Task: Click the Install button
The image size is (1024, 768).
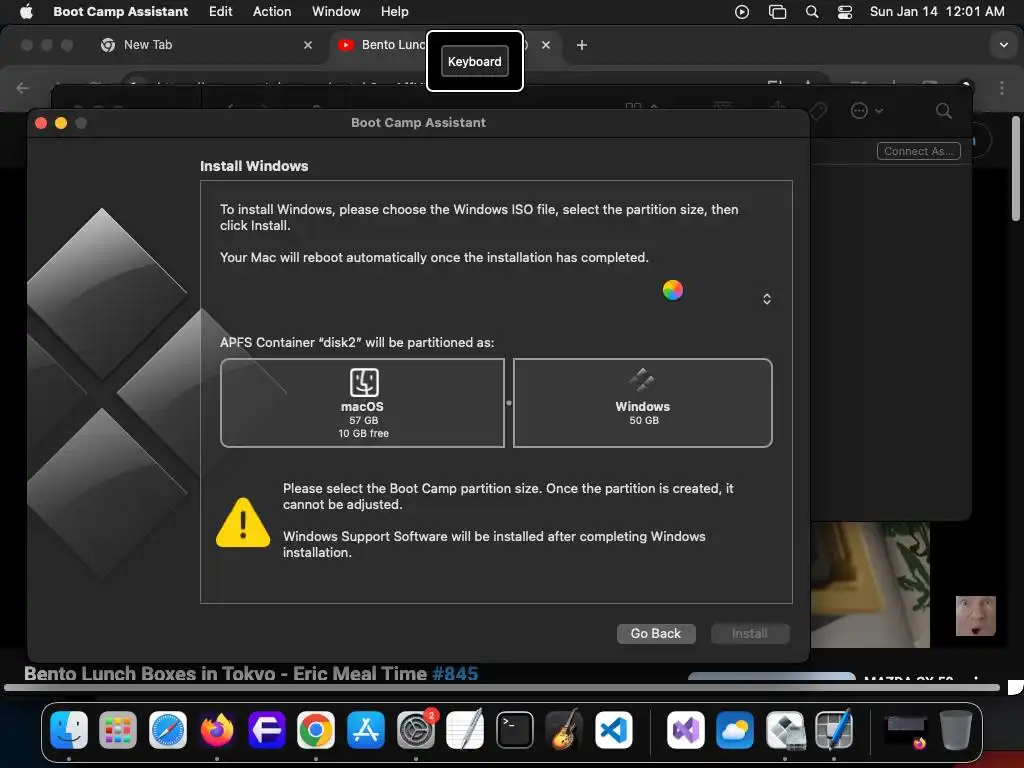Action: 750,633
